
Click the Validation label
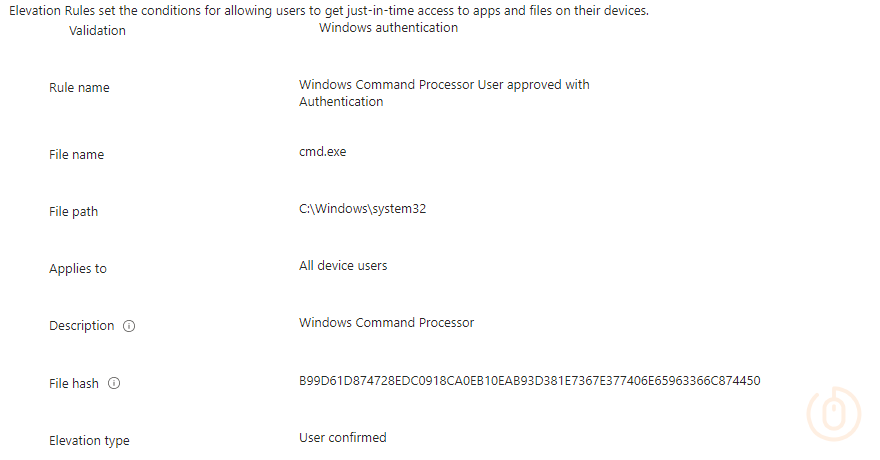pos(97,31)
